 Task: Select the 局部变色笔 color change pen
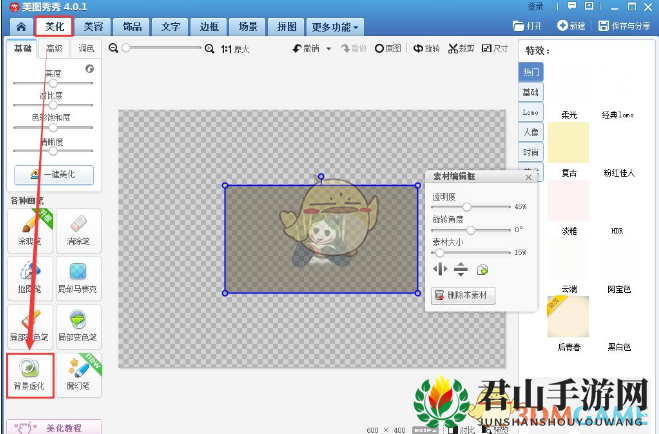click(x=79, y=327)
